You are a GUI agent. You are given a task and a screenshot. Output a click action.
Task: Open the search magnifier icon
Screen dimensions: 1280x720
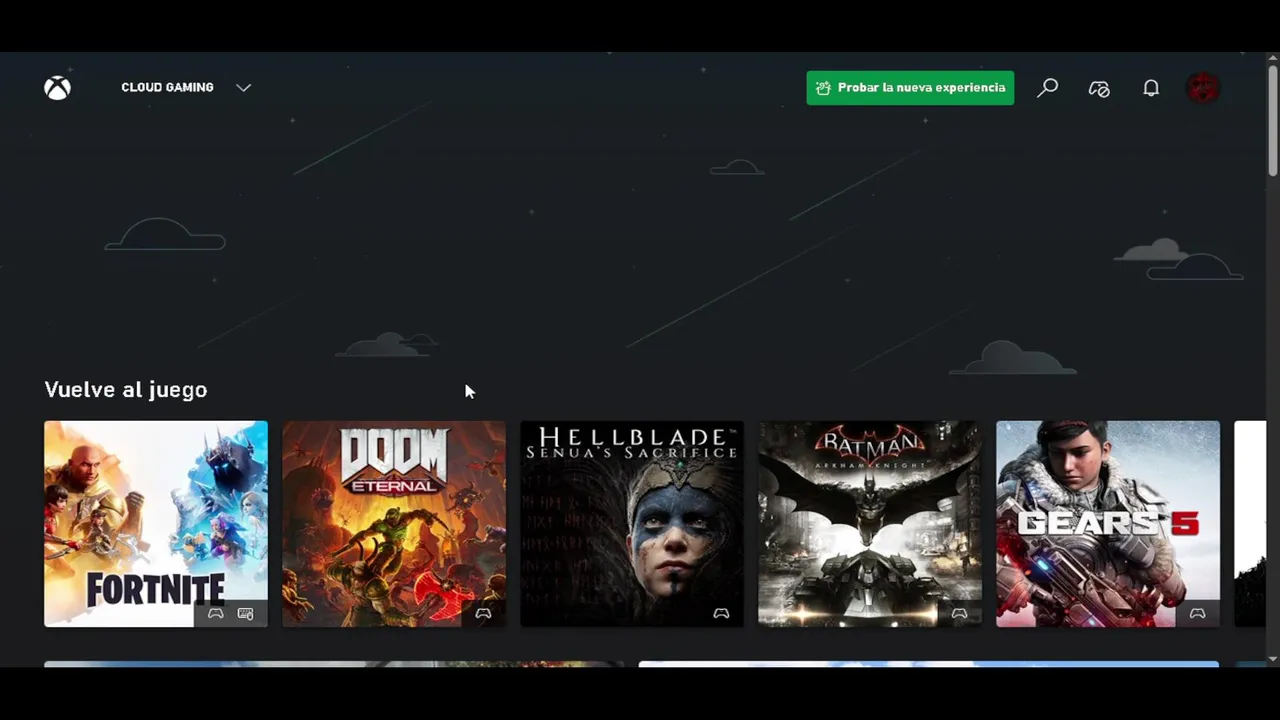coord(1047,88)
